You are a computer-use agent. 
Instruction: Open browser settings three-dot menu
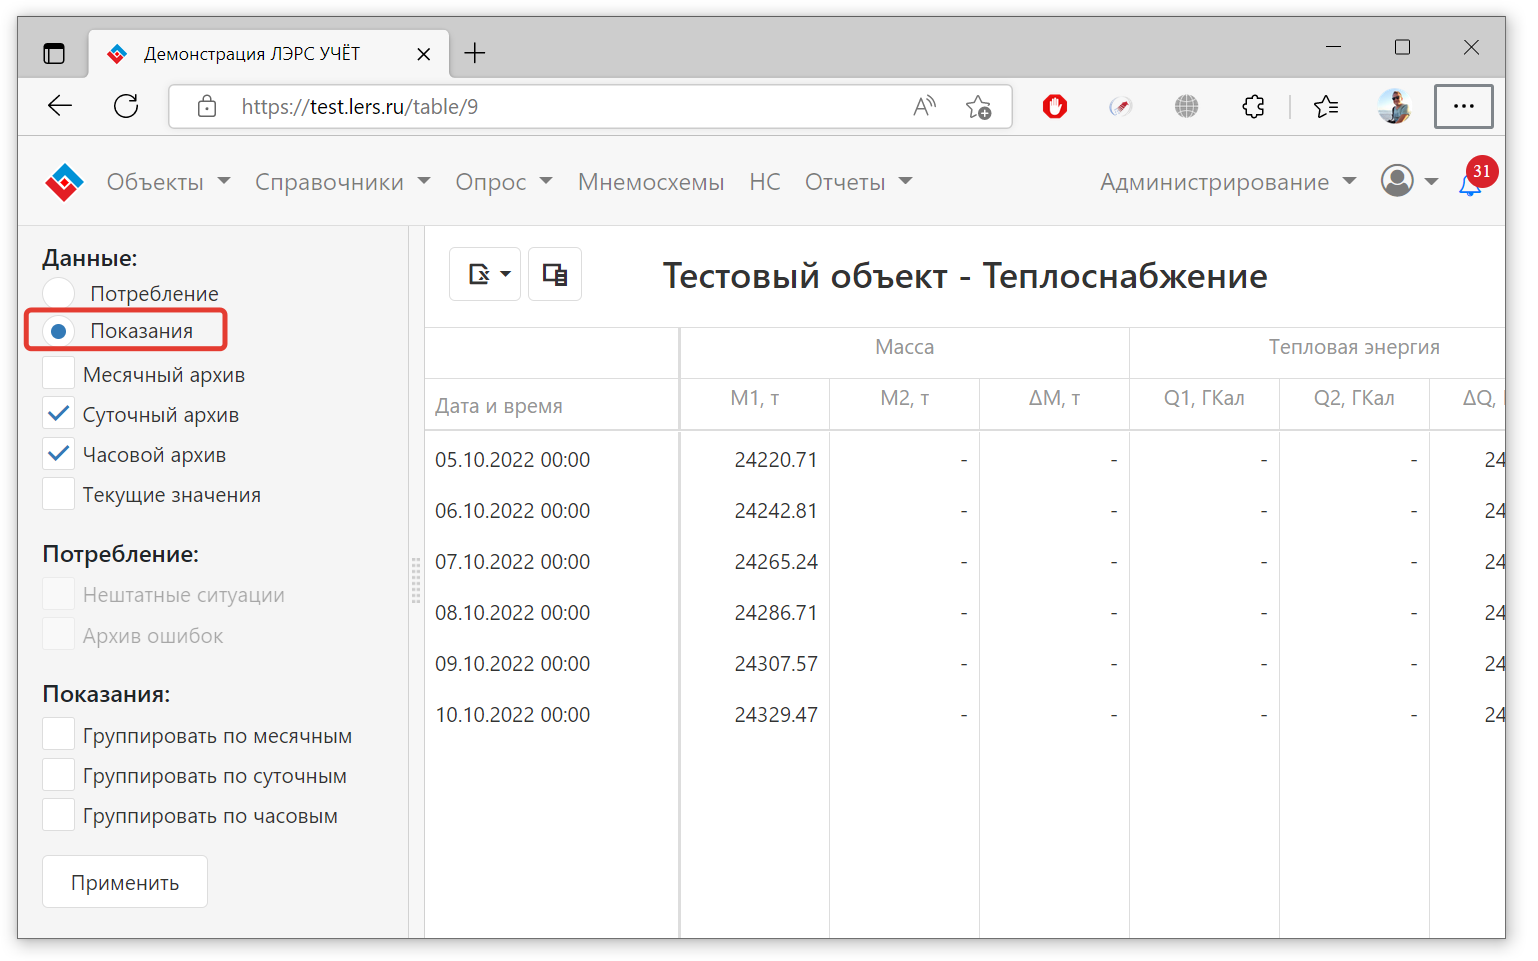coord(1463,106)
